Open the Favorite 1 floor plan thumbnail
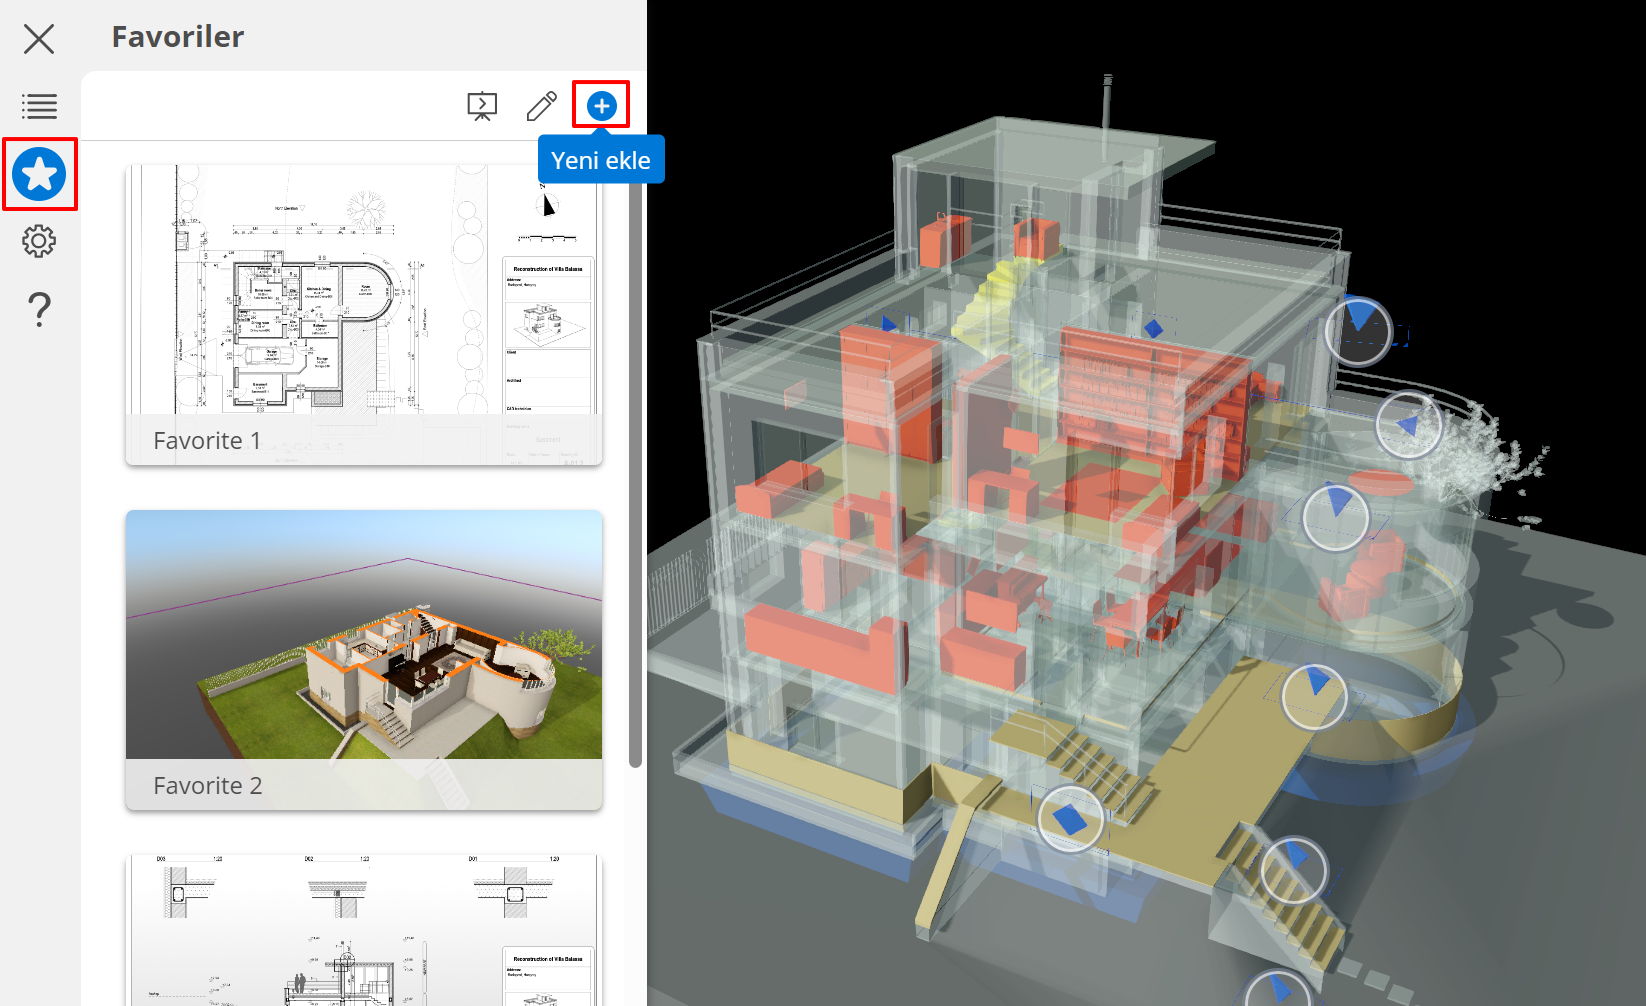 [x=364, y=315]
